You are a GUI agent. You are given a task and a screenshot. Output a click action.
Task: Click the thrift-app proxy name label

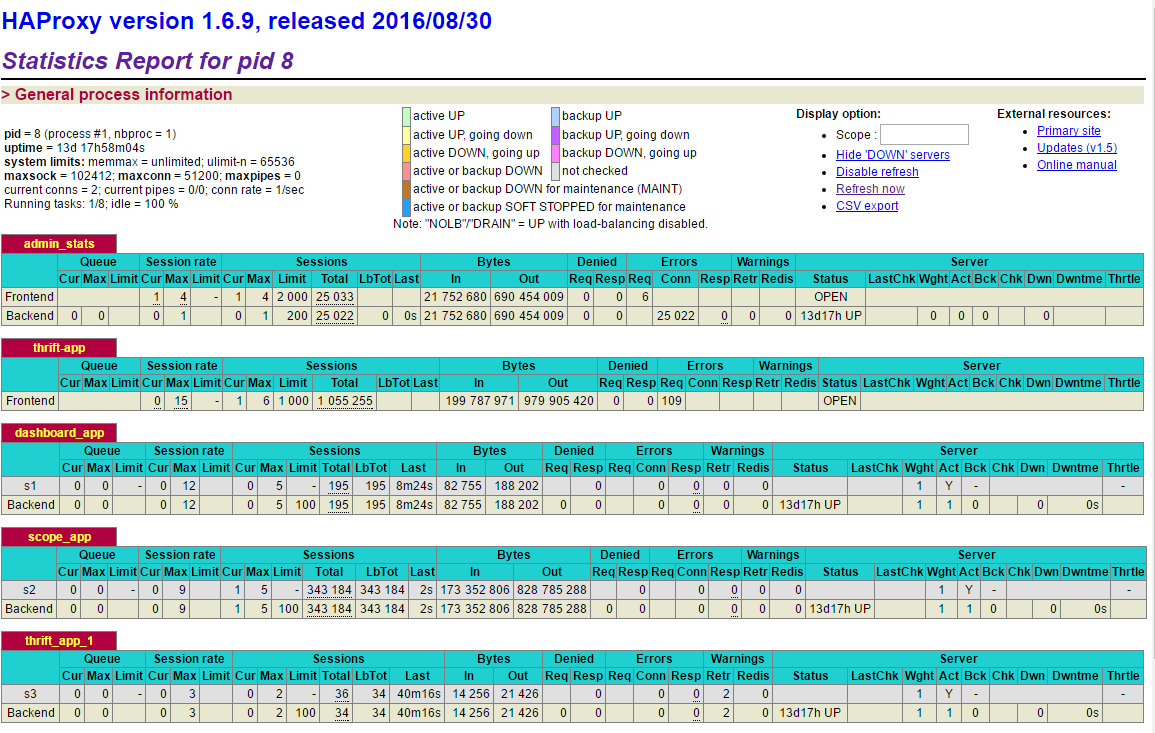[x=58, y=348]
